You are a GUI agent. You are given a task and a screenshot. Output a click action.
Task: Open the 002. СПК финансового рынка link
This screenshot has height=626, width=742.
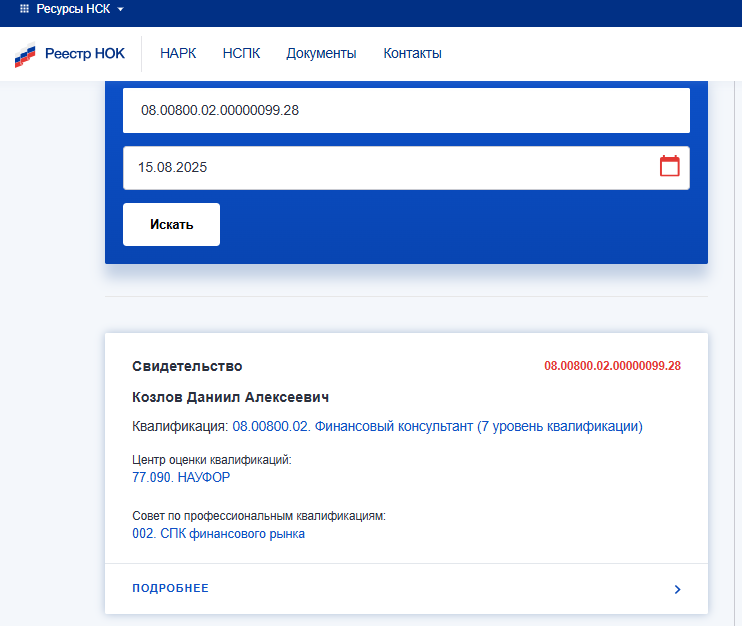[218, 534]
